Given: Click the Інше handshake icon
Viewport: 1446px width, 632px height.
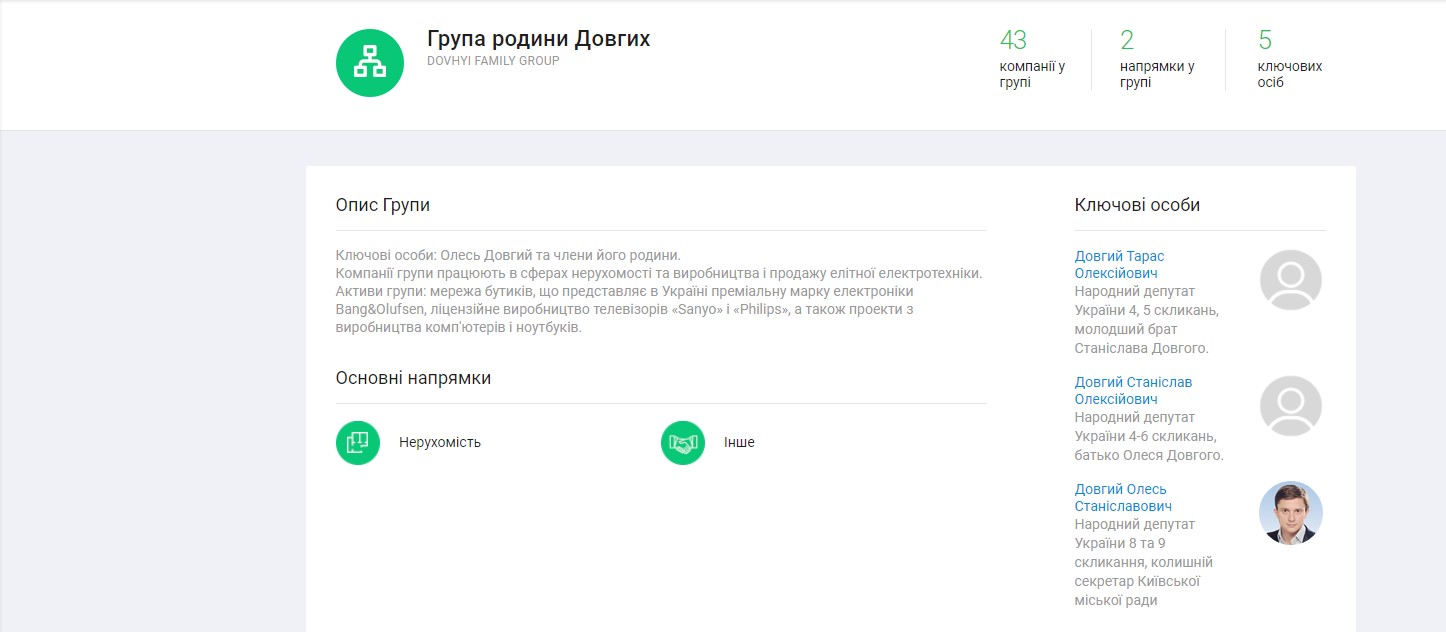Looking at the screenshot, I should click(683, 442).
